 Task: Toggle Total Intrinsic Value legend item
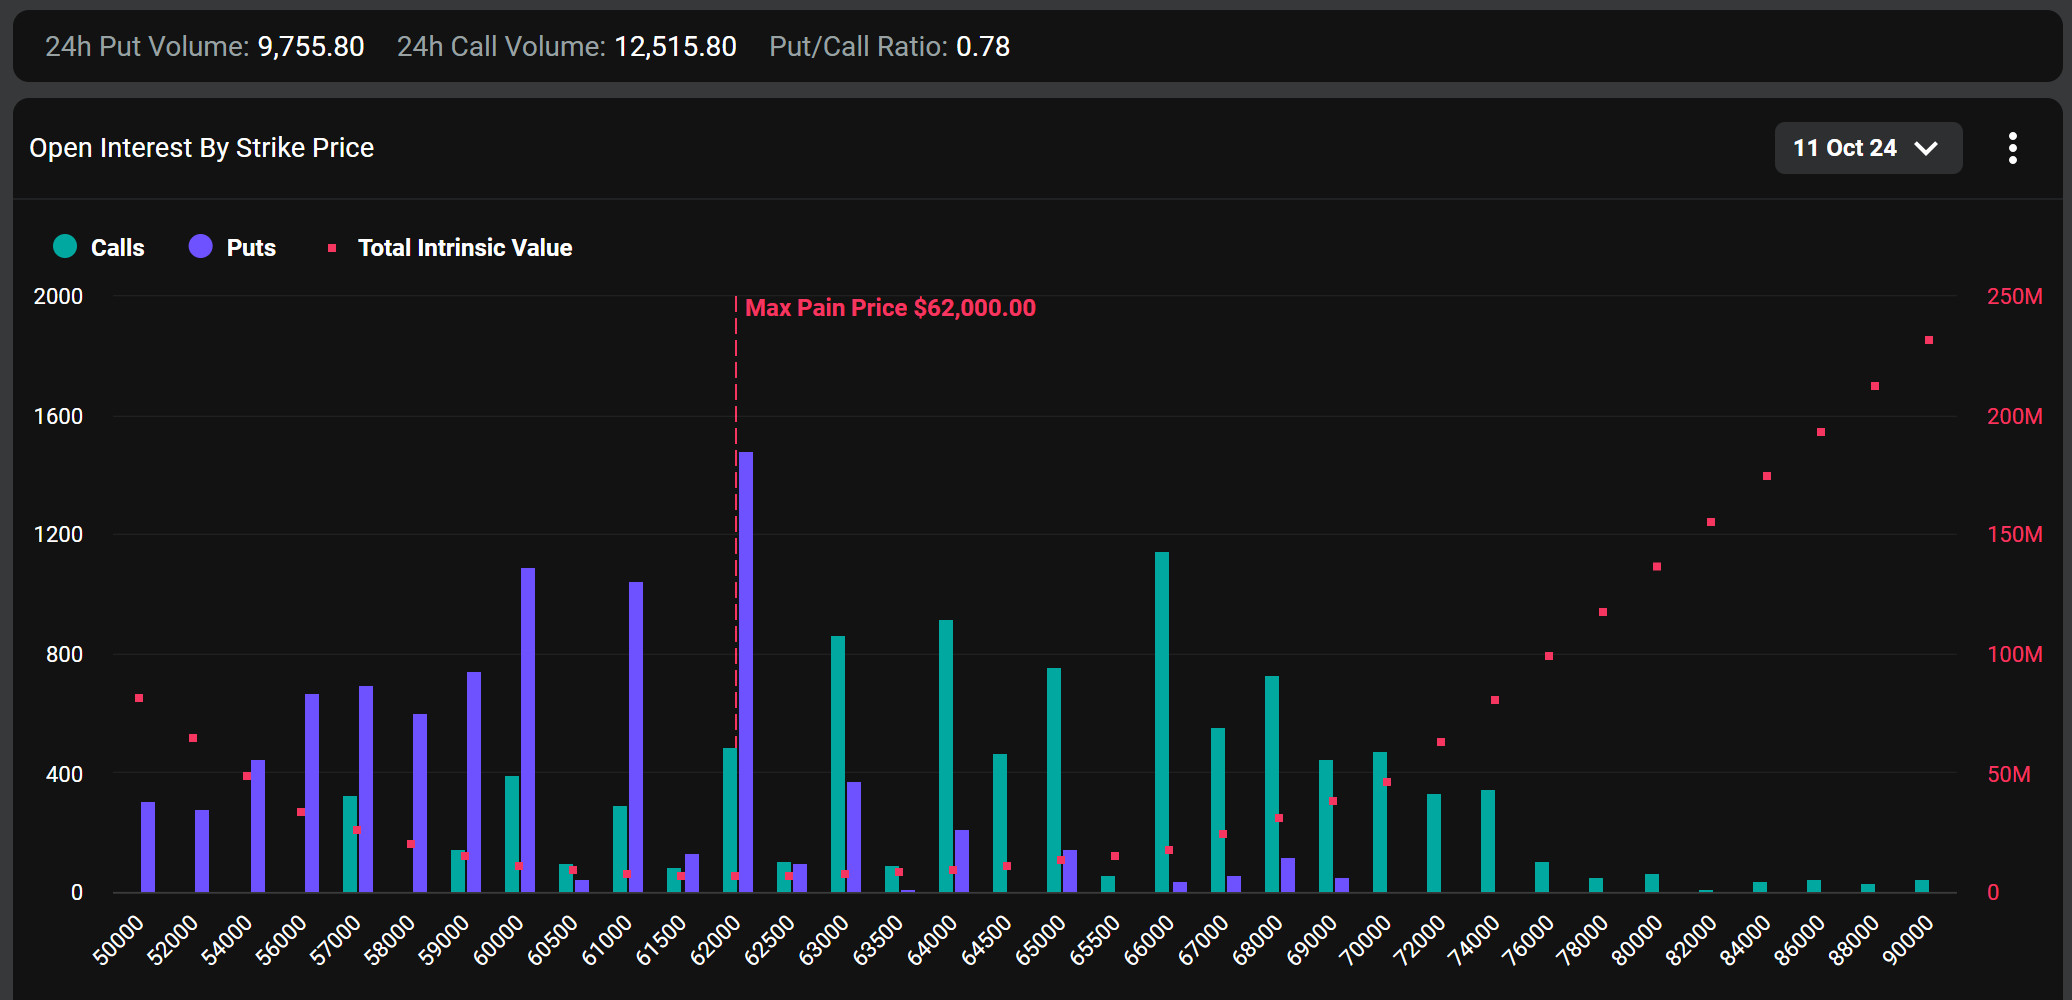click(x=450, y=247)
